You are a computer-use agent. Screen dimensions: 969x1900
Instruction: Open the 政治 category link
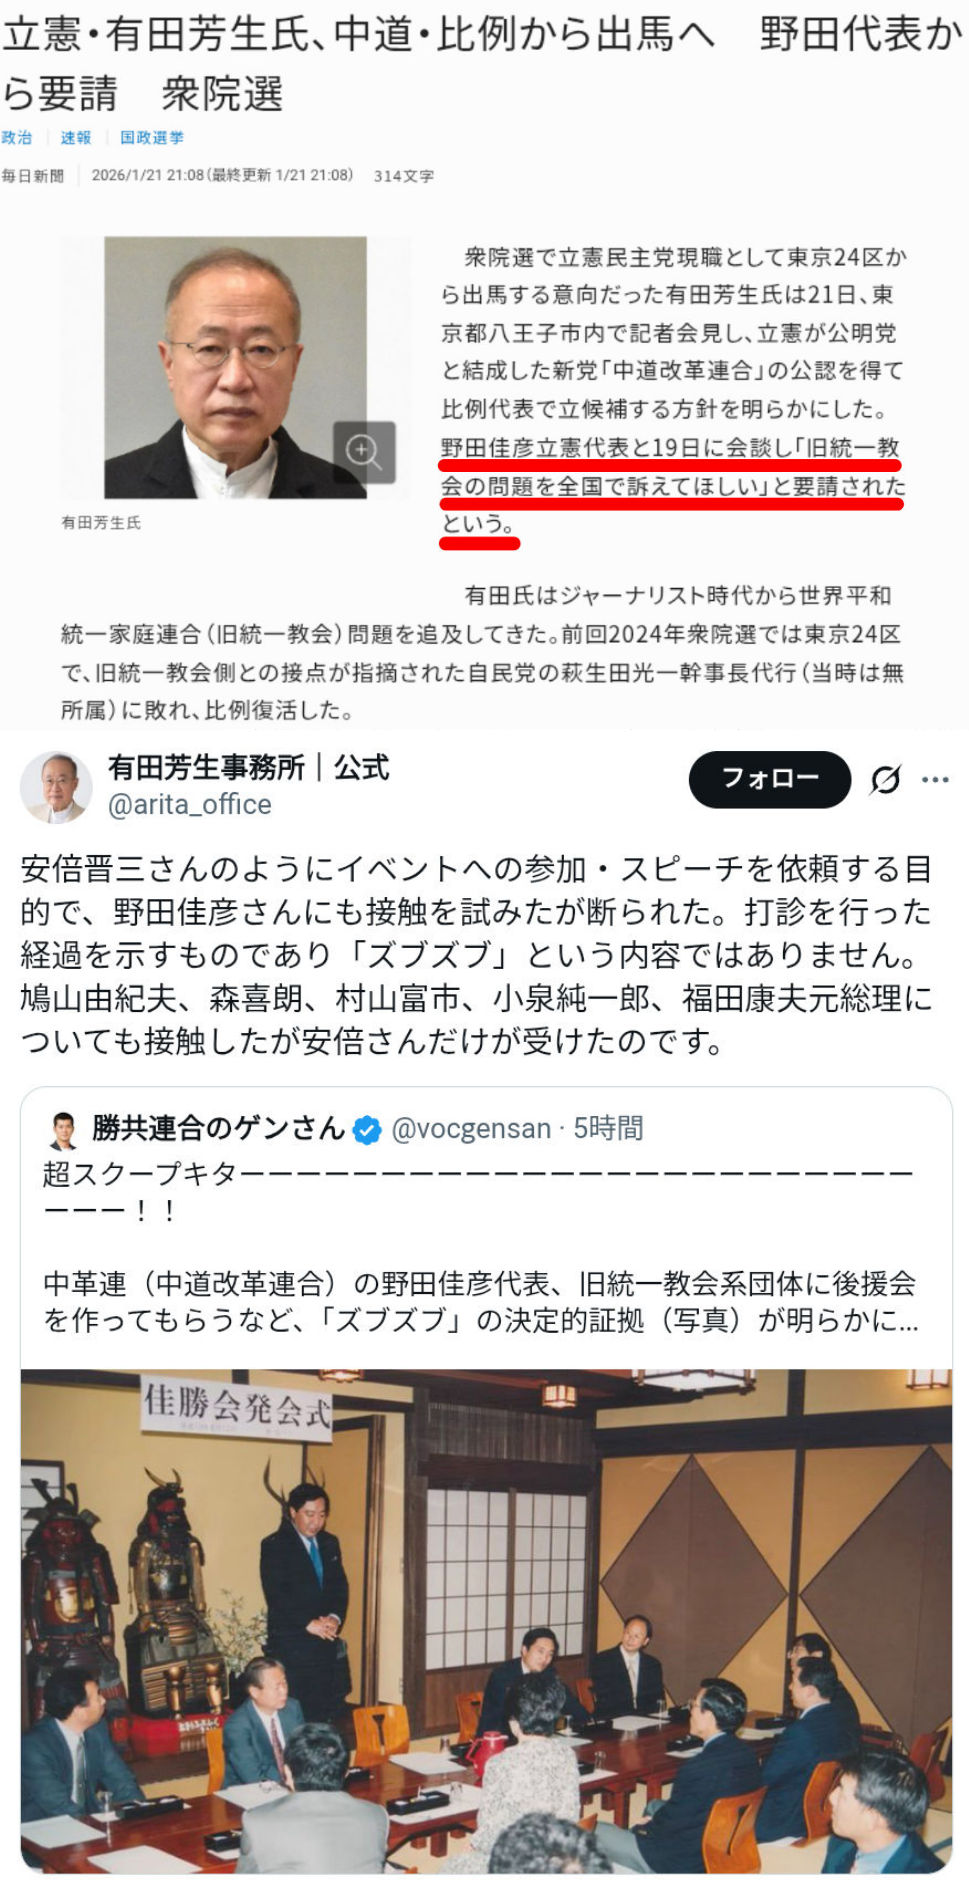tap(17, 138)
